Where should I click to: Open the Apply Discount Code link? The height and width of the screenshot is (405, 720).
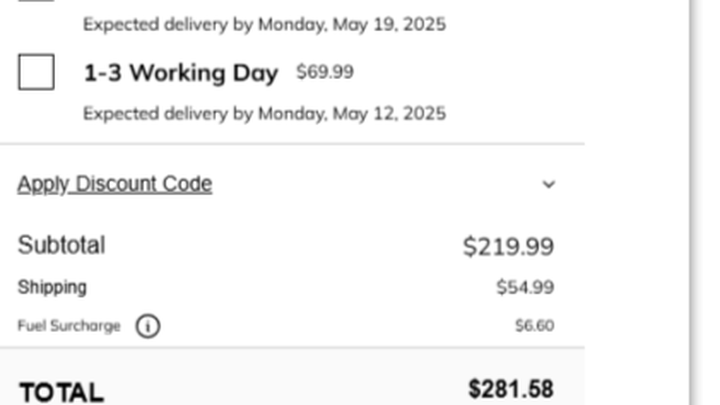(115, 185)
